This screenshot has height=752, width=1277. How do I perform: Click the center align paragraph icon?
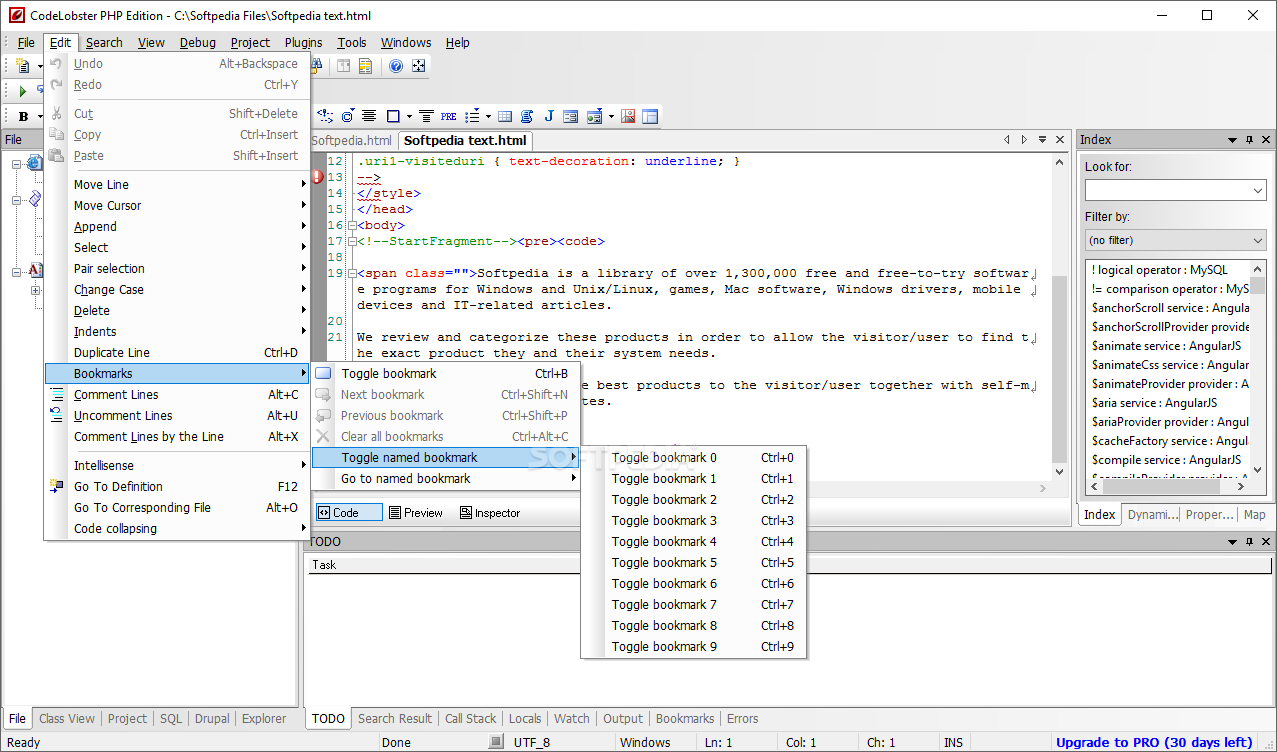pyautogui.click(x=369, y=116)
